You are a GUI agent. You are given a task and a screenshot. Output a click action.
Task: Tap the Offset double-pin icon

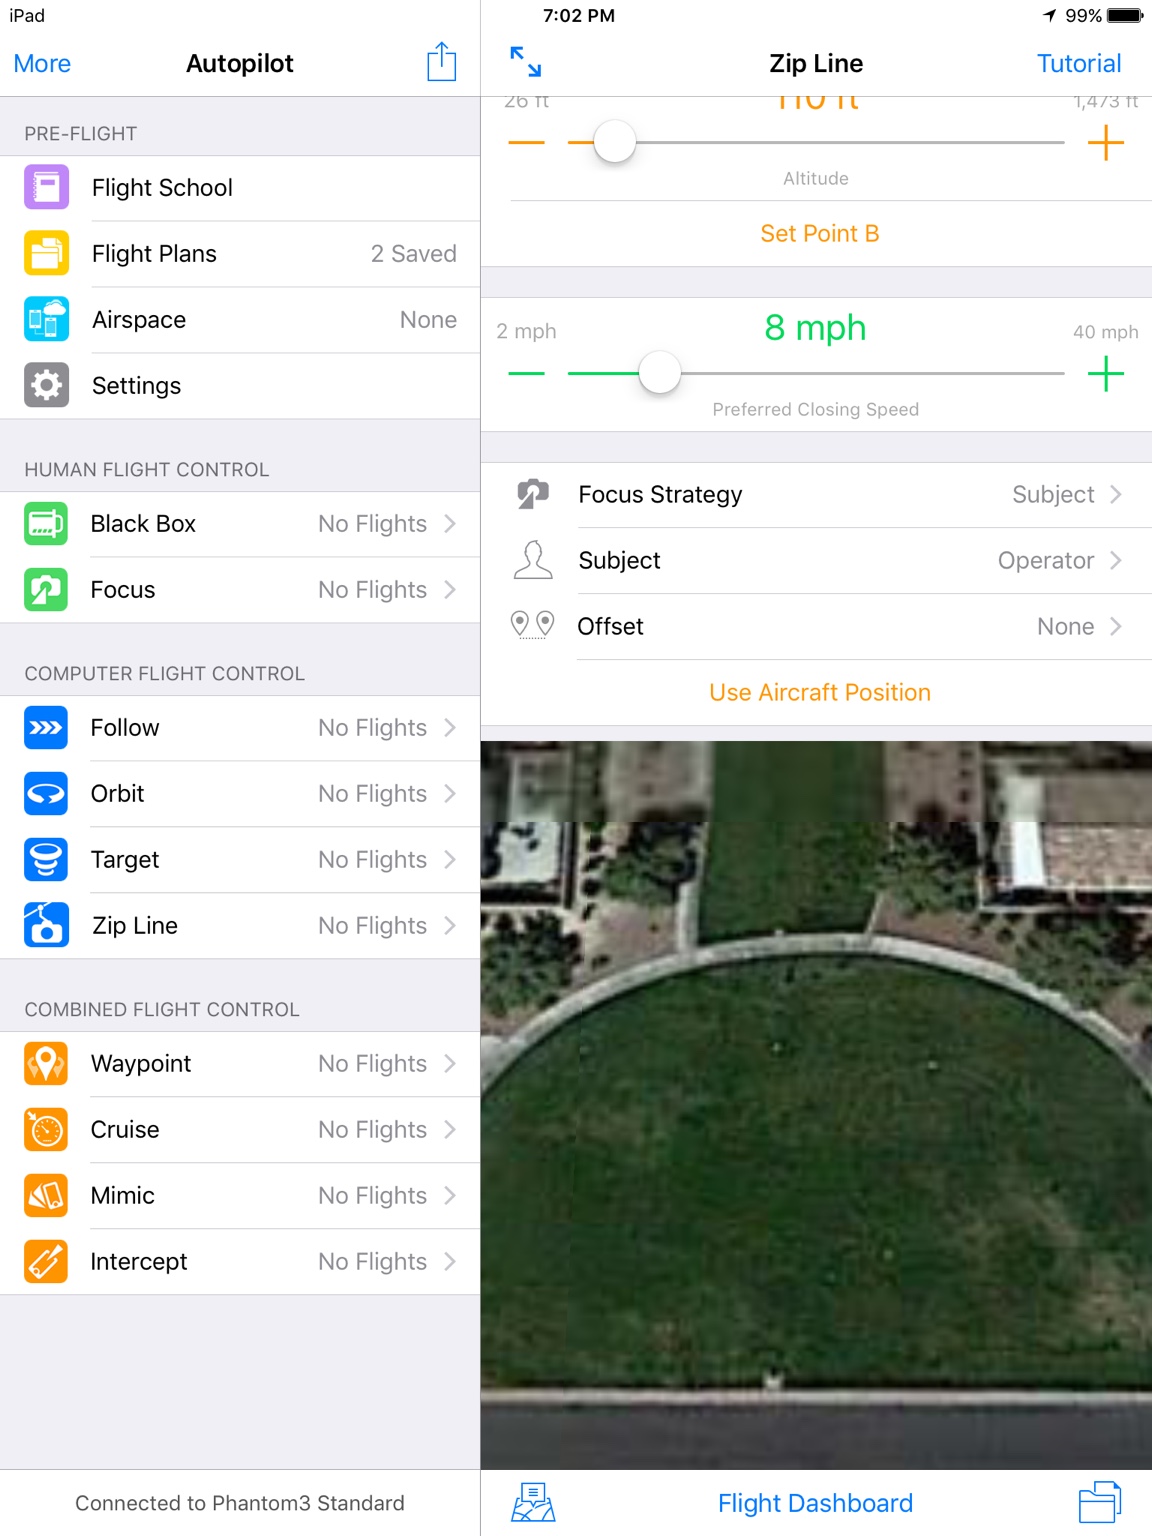point(533,625)
